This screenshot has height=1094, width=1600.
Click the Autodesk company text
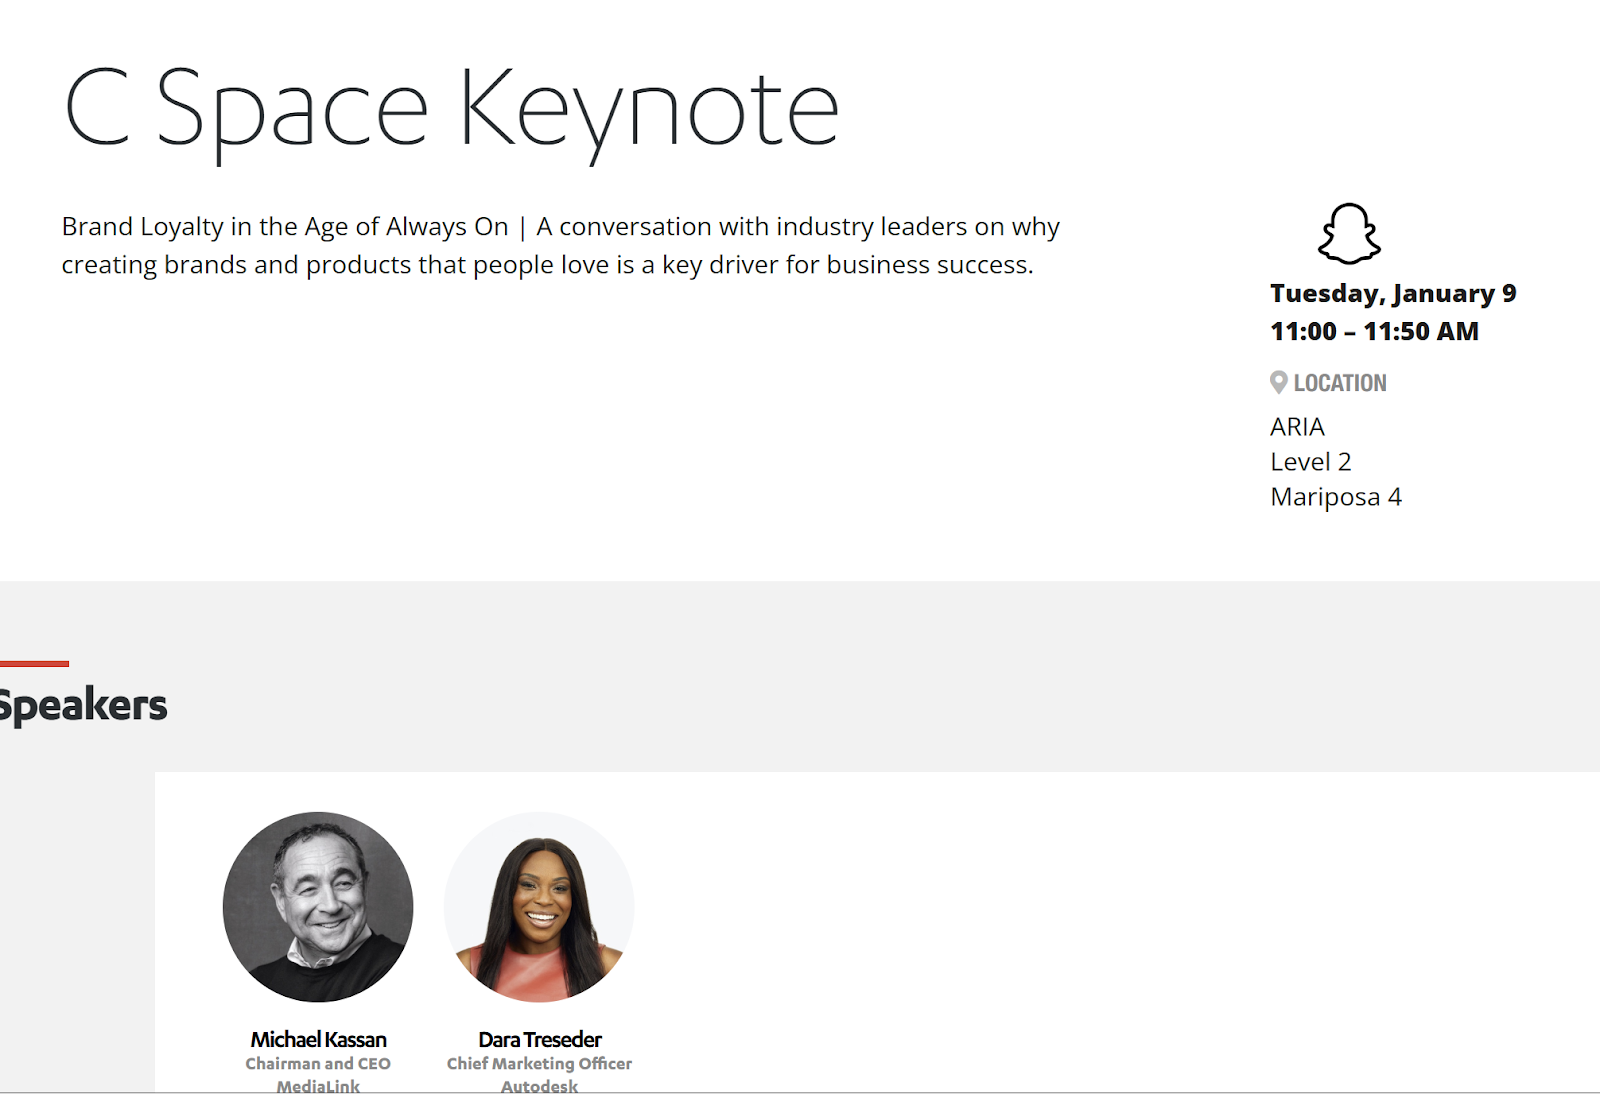[x=539, y=1085]
